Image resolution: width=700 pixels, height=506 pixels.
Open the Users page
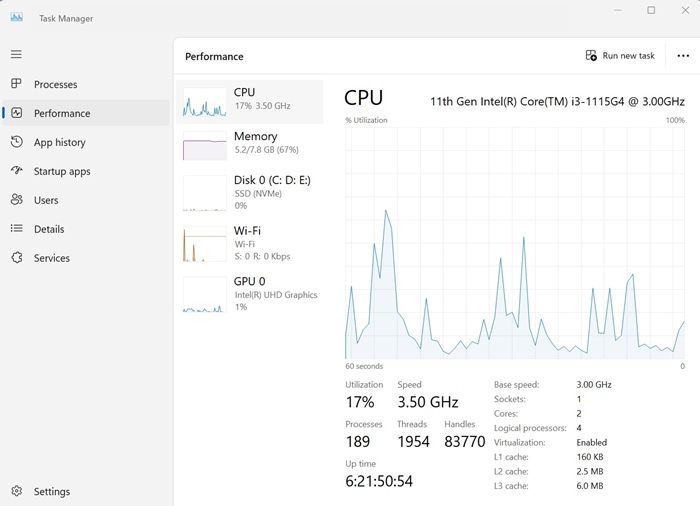pyautogui.click(x=86, y=200)
